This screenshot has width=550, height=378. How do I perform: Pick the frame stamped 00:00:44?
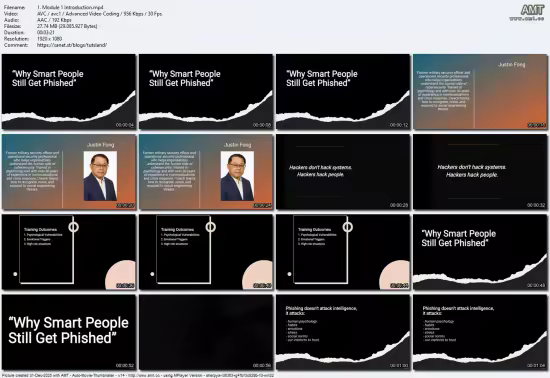(x=343, y=252)
